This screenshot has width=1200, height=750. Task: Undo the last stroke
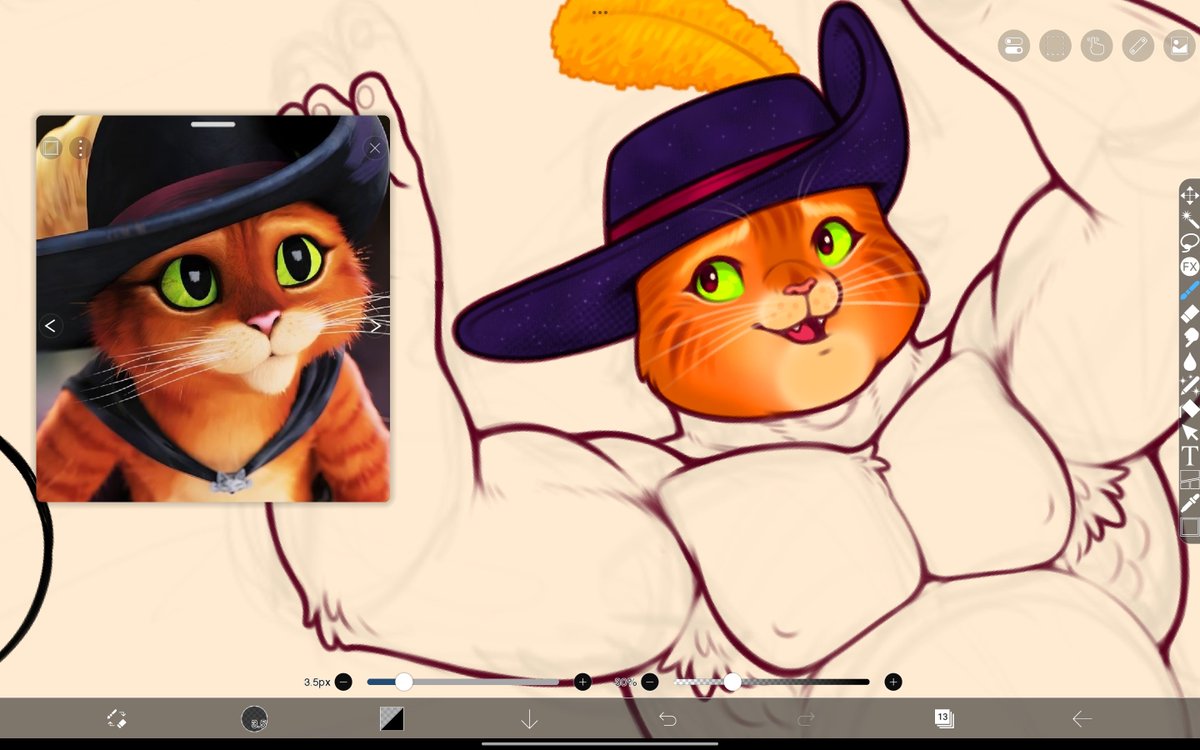(x=667, y=718)
